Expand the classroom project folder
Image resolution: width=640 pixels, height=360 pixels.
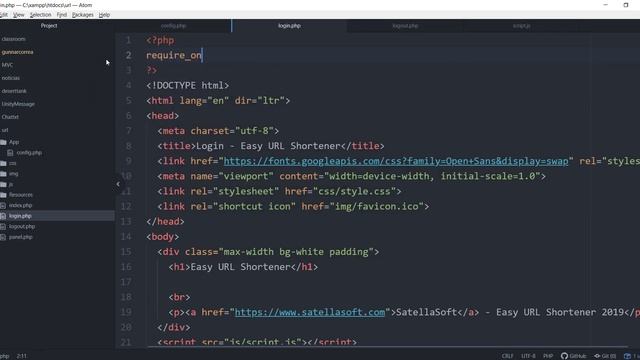click(x=13, y=39)
